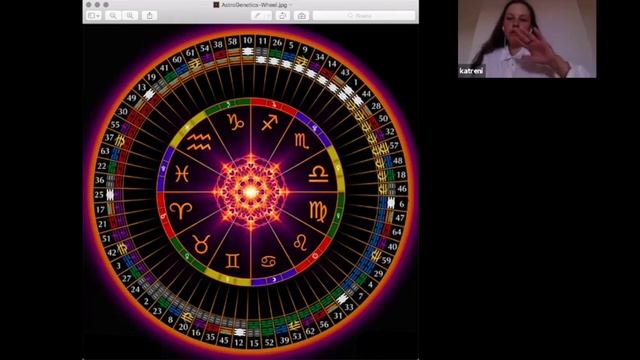Screen dimensions: 640x360
Task: Rotate the image with the rotate button
Action: click(x=282, y=16)
